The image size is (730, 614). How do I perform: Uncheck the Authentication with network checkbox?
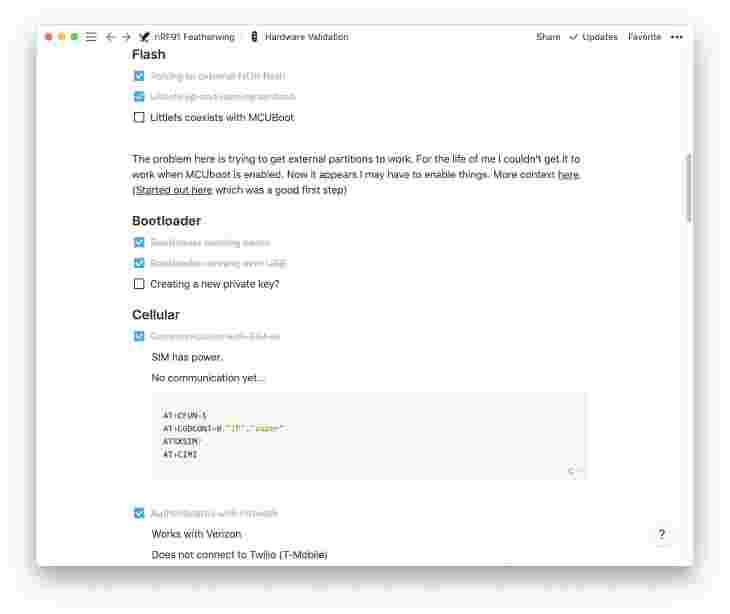click(139, 513)
